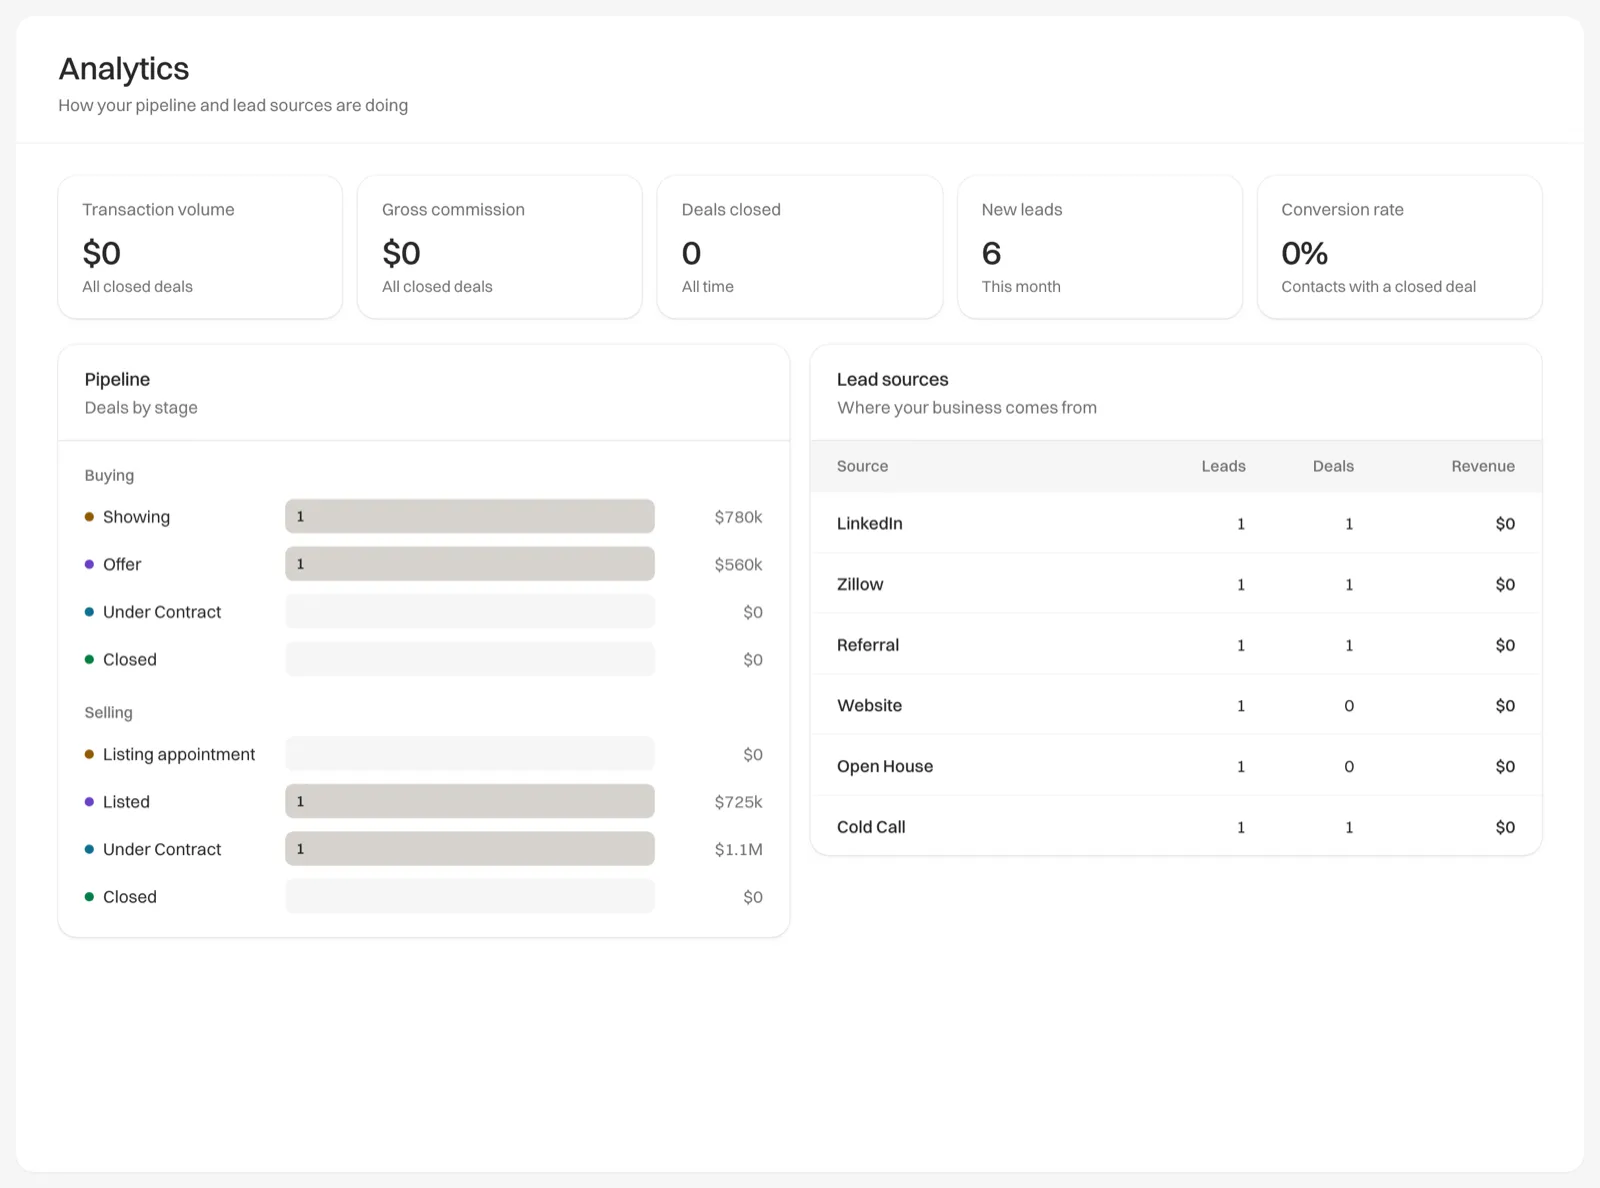Click the Source column header

(862, 466)
